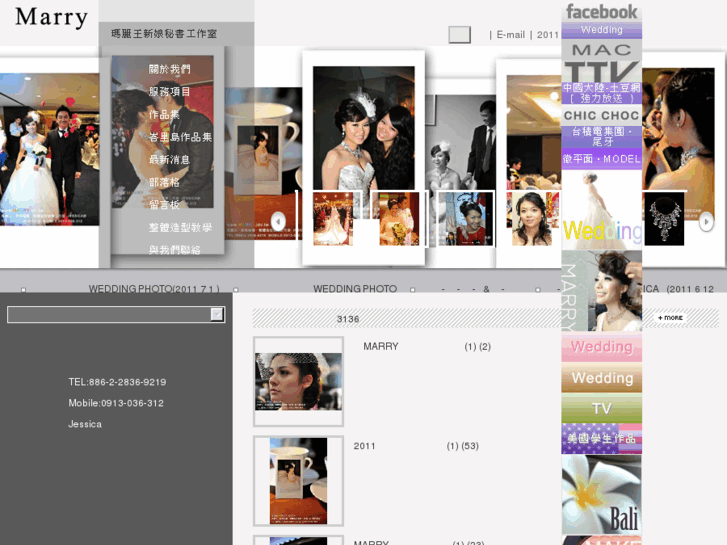Open the bride and groom walking photo
727x545 pixels.
pyautogui.click(x=50, y=149)
